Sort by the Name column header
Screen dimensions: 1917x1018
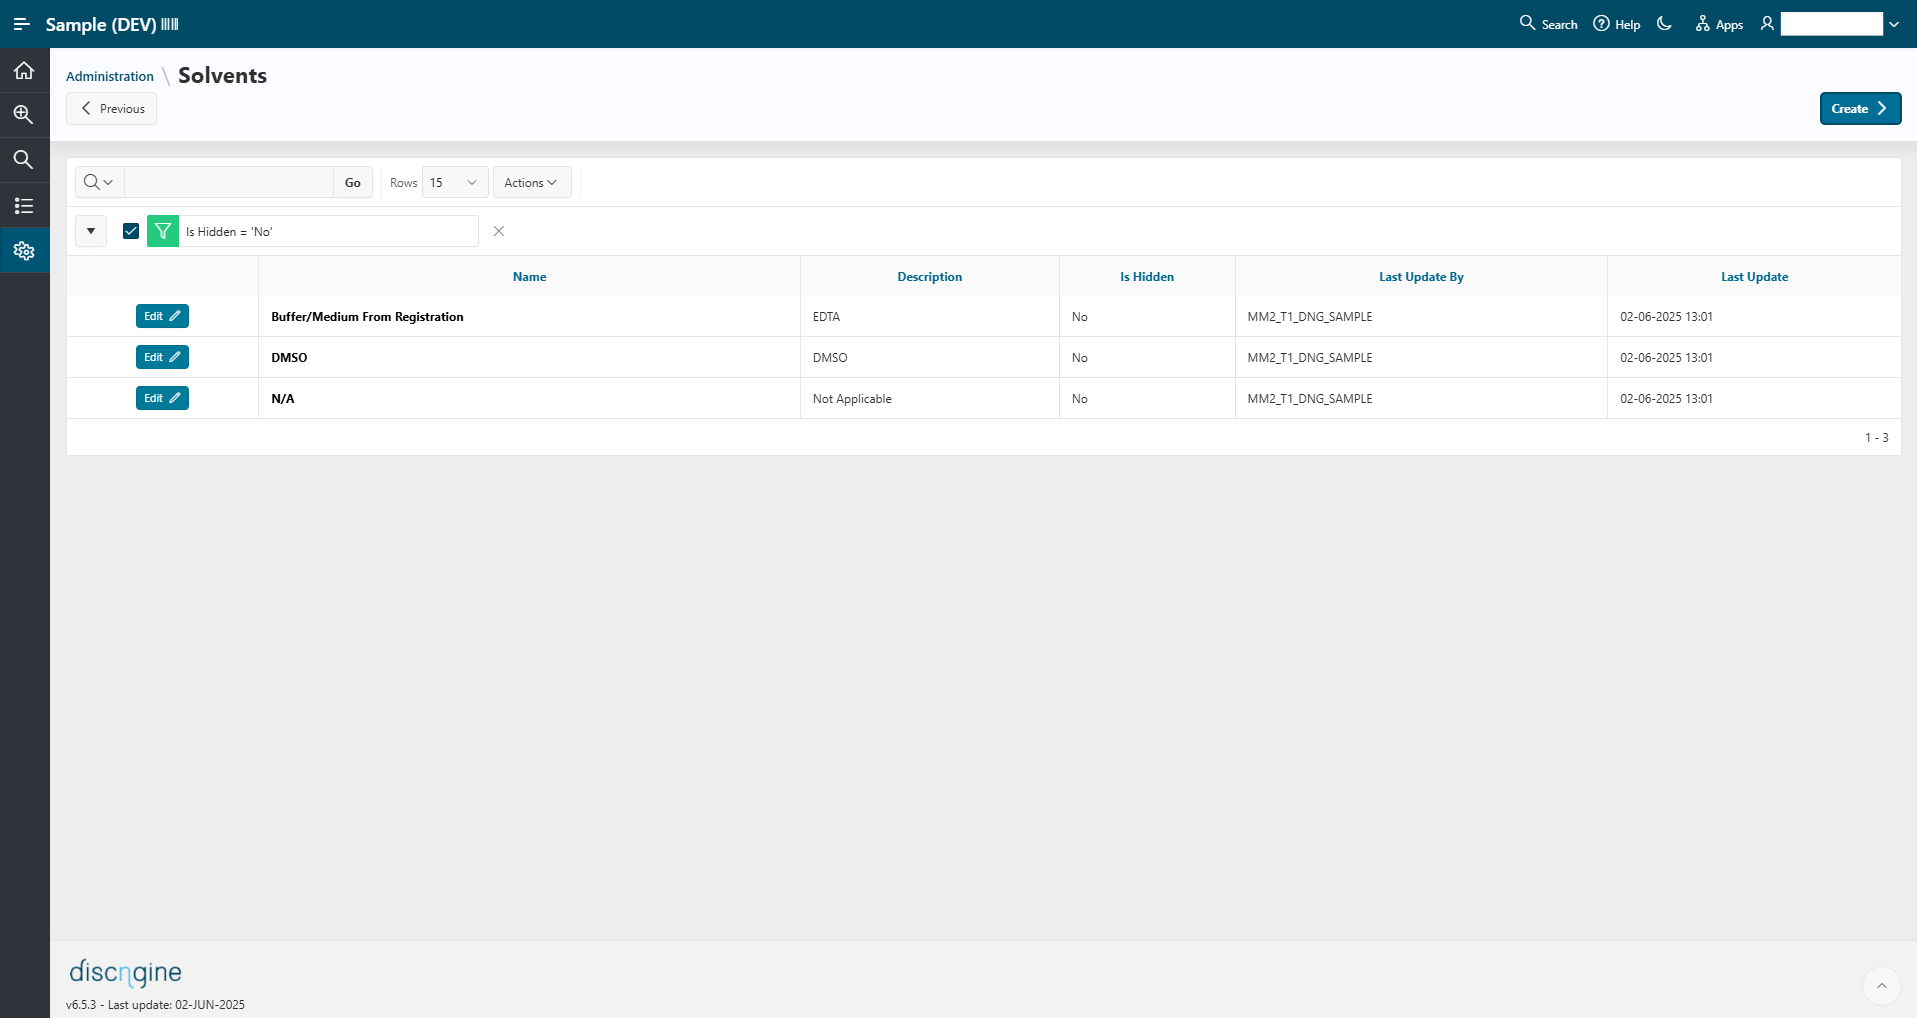click(530, 277)
